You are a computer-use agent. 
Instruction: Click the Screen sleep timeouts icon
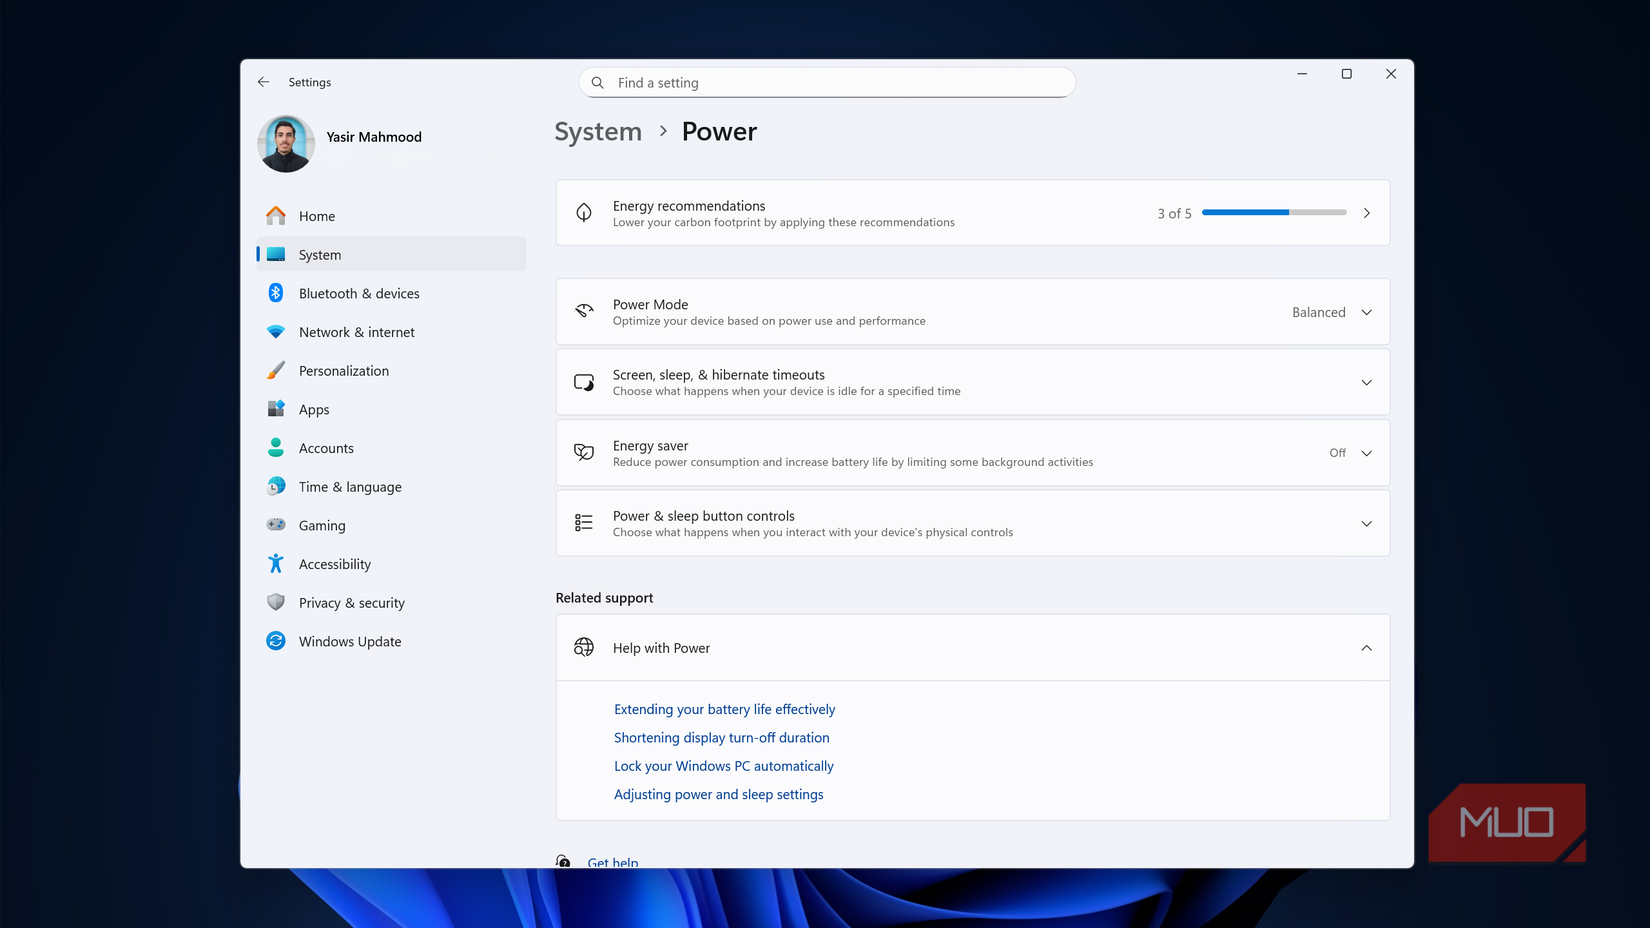tap(584, 383)
